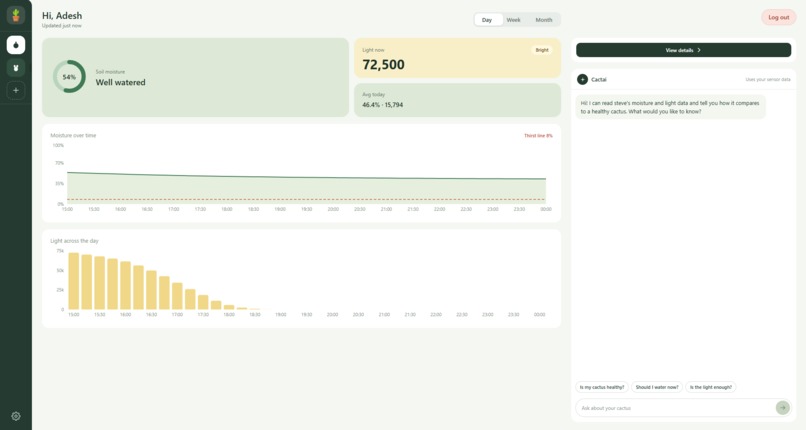Click the 'Hi, Adesh' greeting heading
This screenshot has width=806, height=430.
[62, 16]
